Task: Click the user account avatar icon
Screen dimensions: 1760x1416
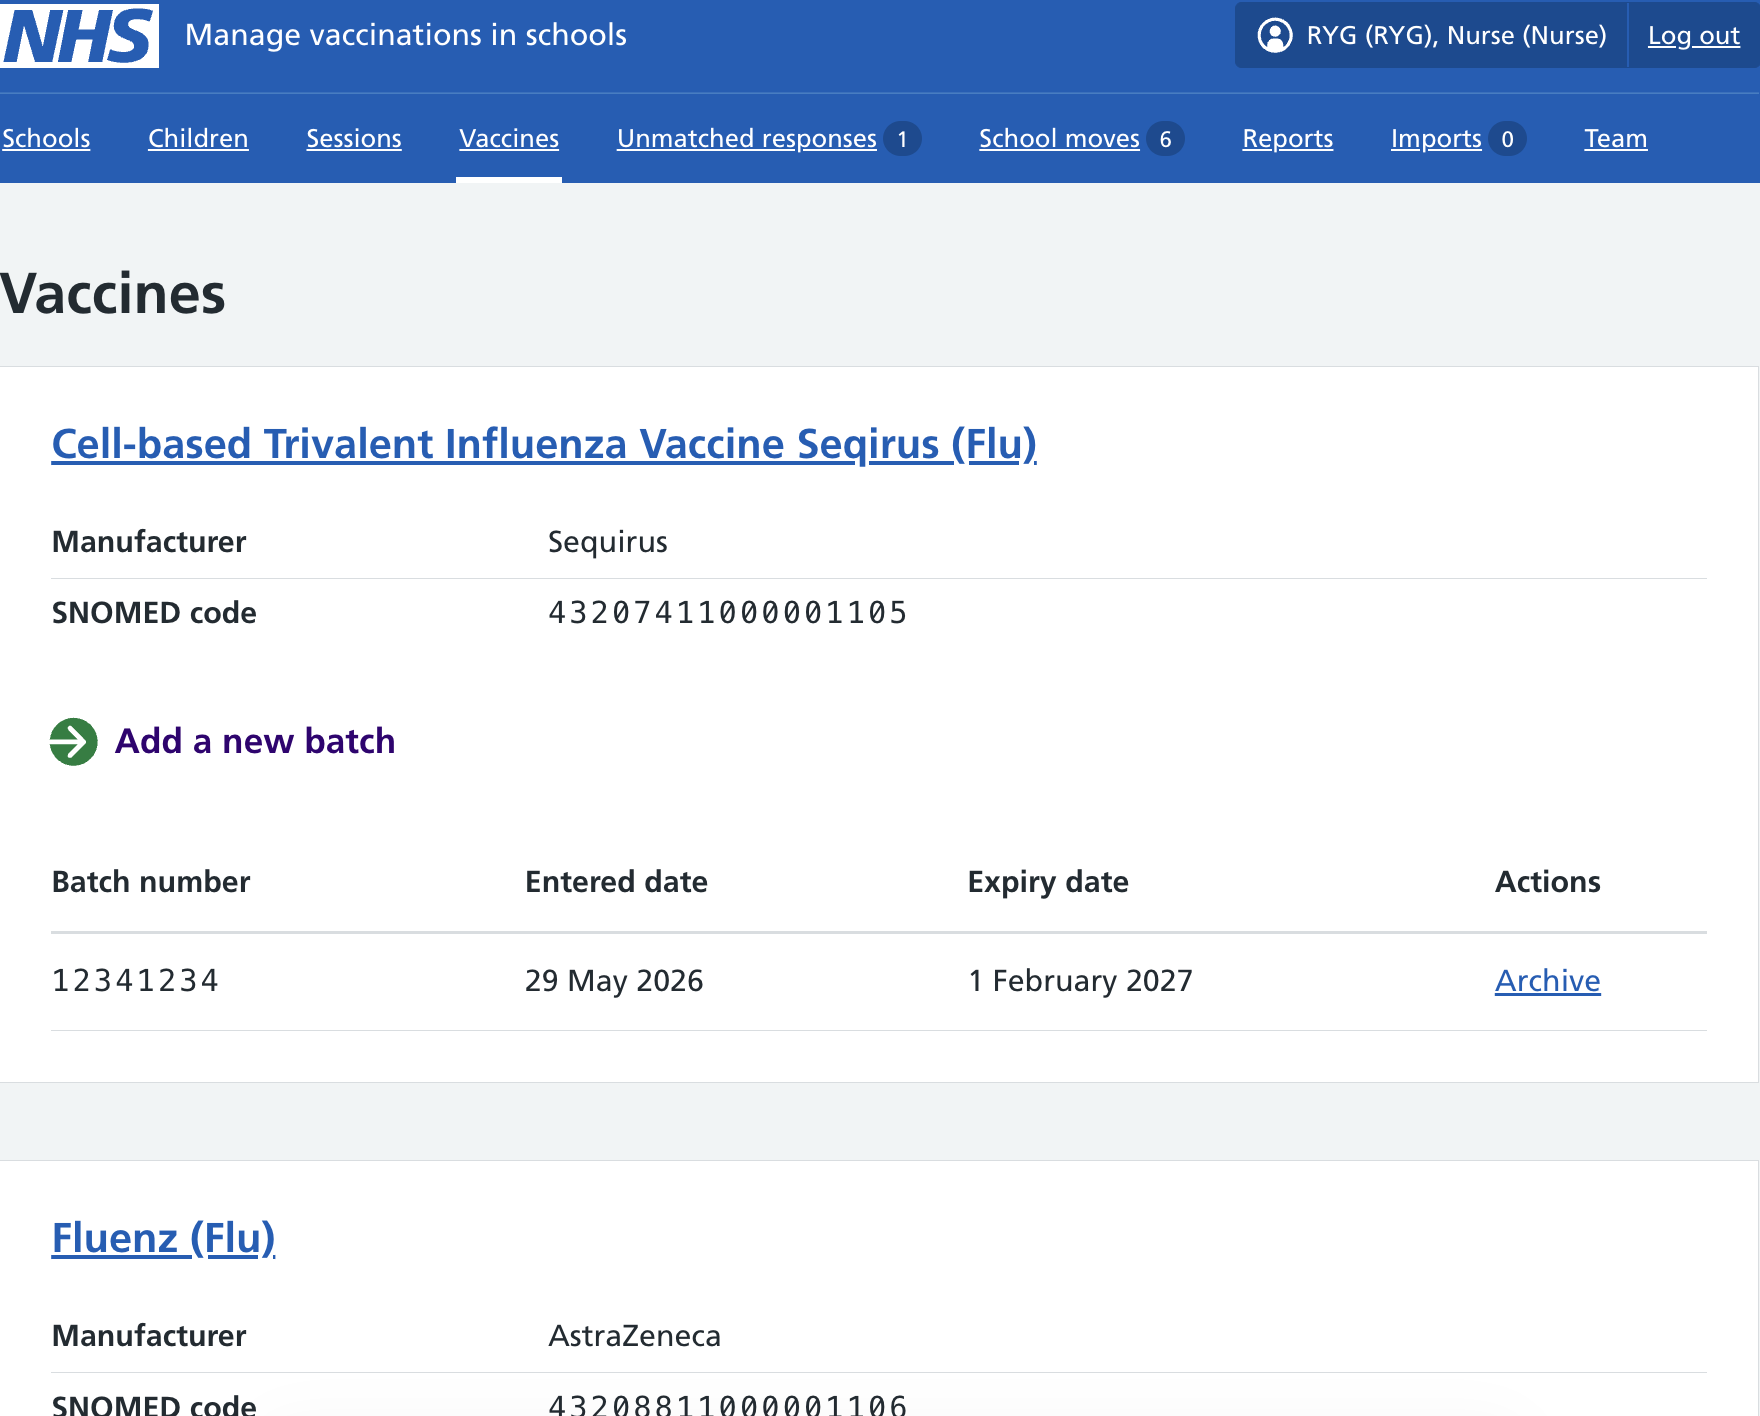Action: (1274, 35)
